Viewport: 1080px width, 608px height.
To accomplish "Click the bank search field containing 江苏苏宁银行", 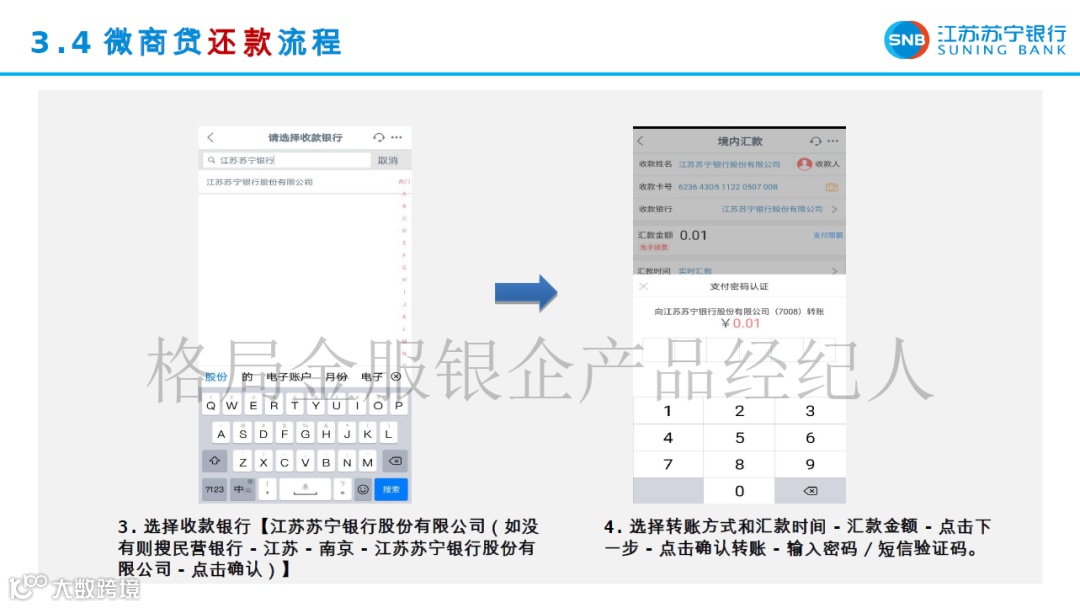I will [287, 160].
